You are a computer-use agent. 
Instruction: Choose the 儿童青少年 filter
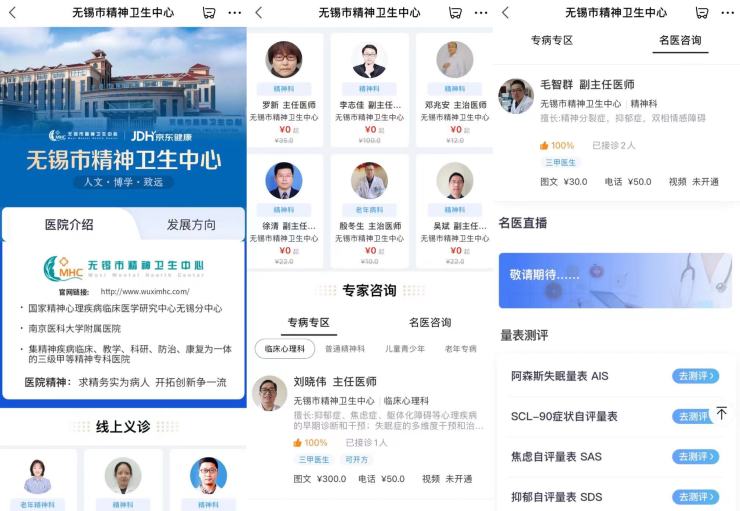pyautogui.click(x=404, y=349)
